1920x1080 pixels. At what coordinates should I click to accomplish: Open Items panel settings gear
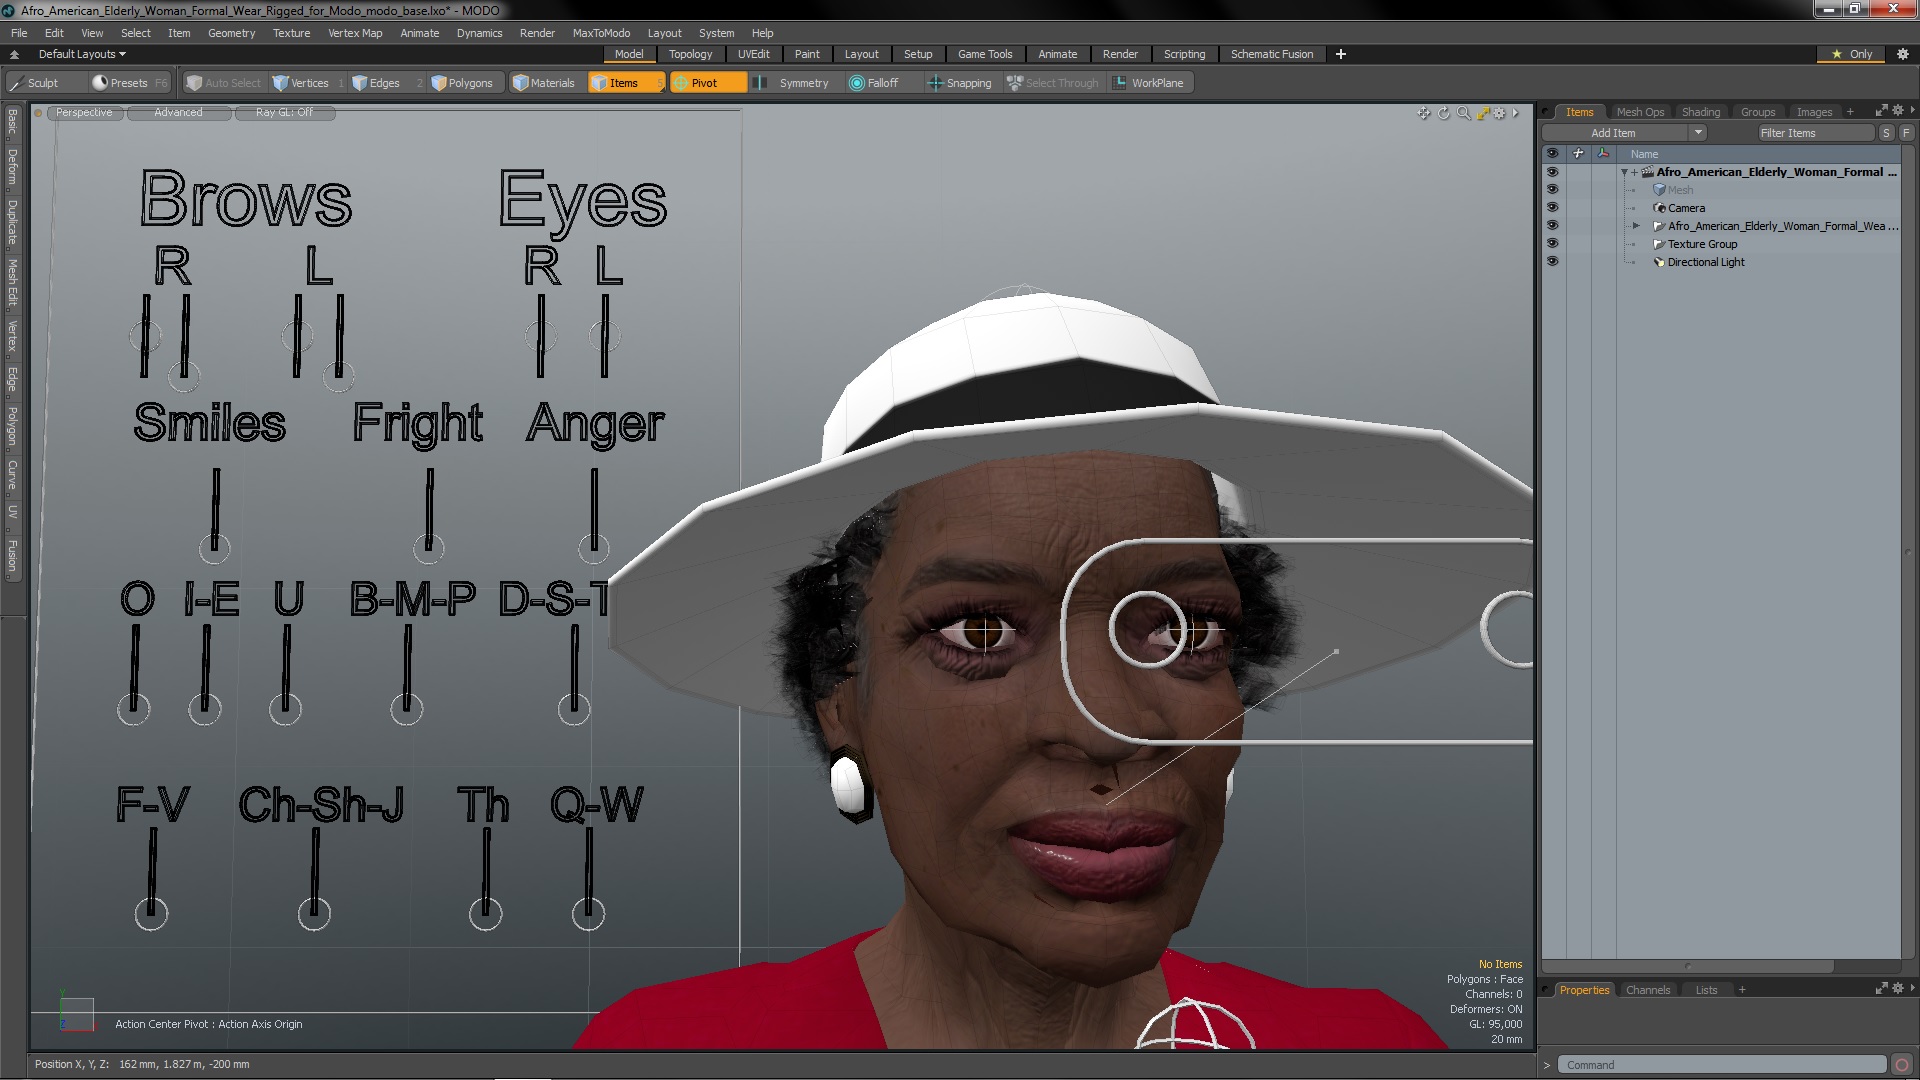pyautogui.click(x=1898, y=111)
